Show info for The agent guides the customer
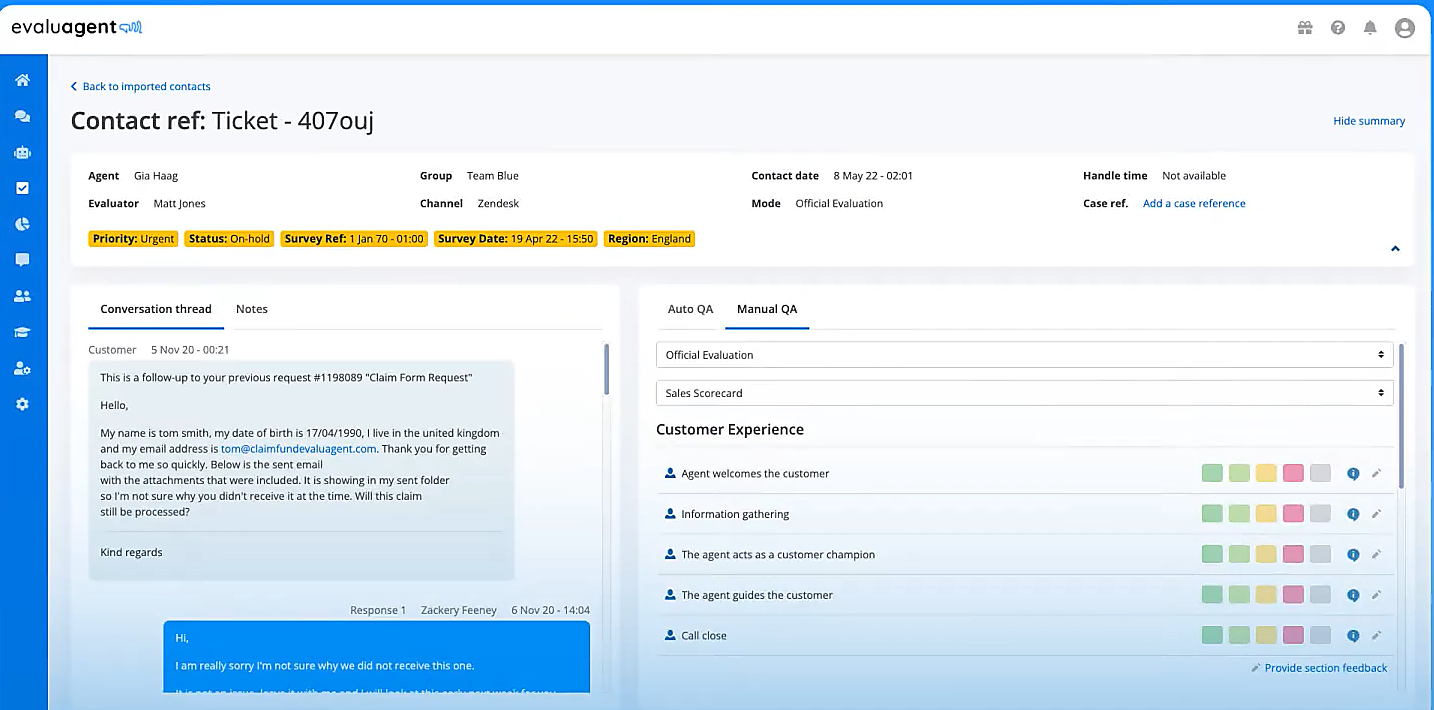This screenshot has height=710, width=1434. pyautogui.click(x=1353, y=595)
